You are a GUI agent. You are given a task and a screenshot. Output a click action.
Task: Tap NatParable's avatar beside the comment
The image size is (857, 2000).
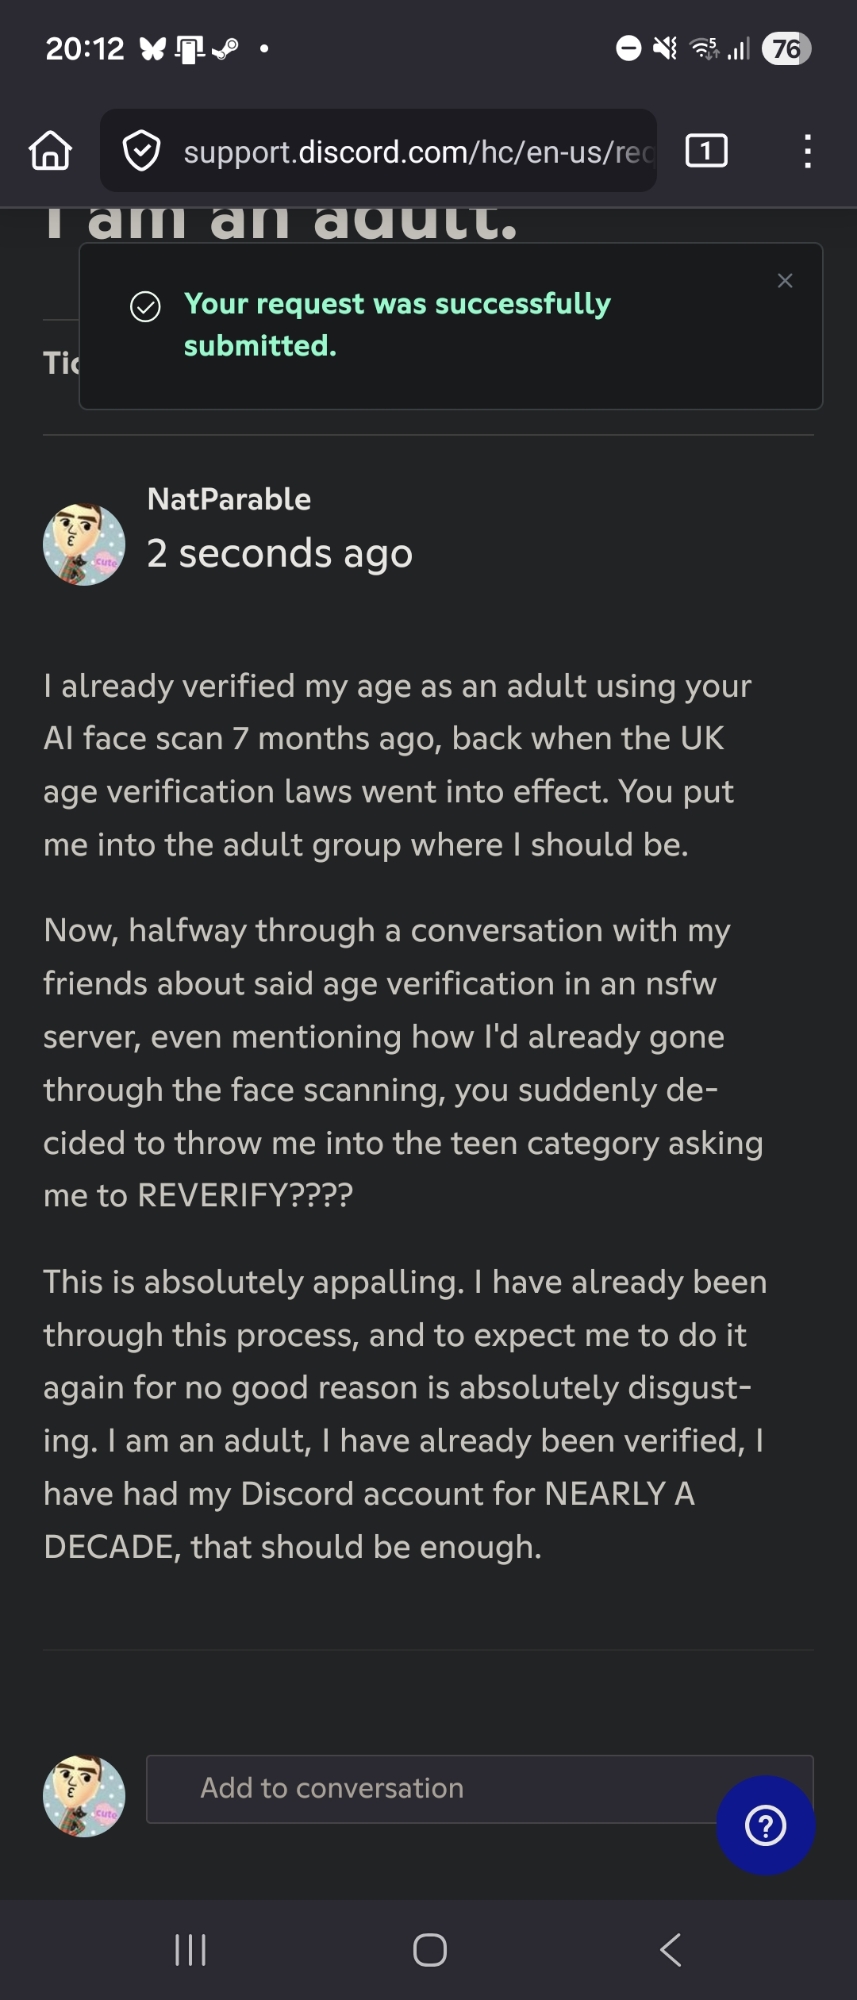[x=84, y=544]
